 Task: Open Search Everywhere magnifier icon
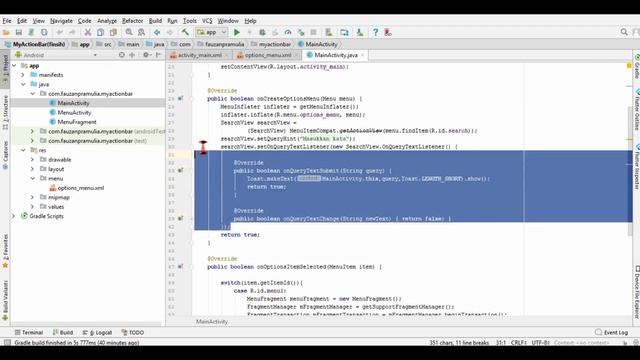(624, 32)
